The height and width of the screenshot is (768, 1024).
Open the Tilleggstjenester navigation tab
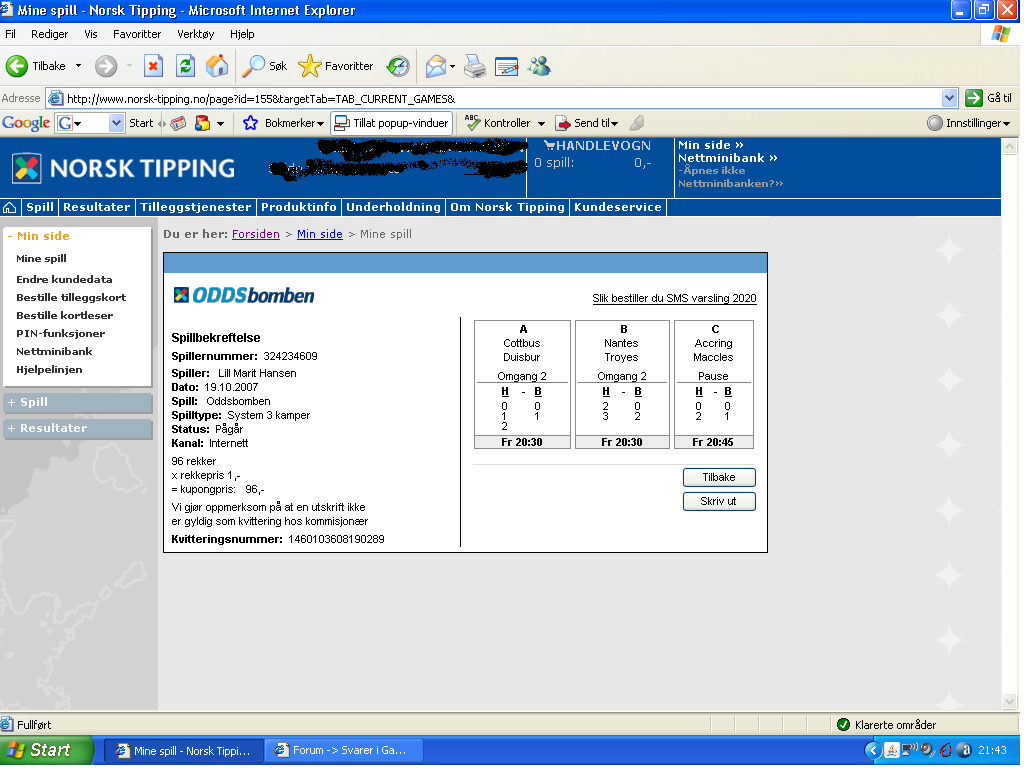(x=195, y=207)
